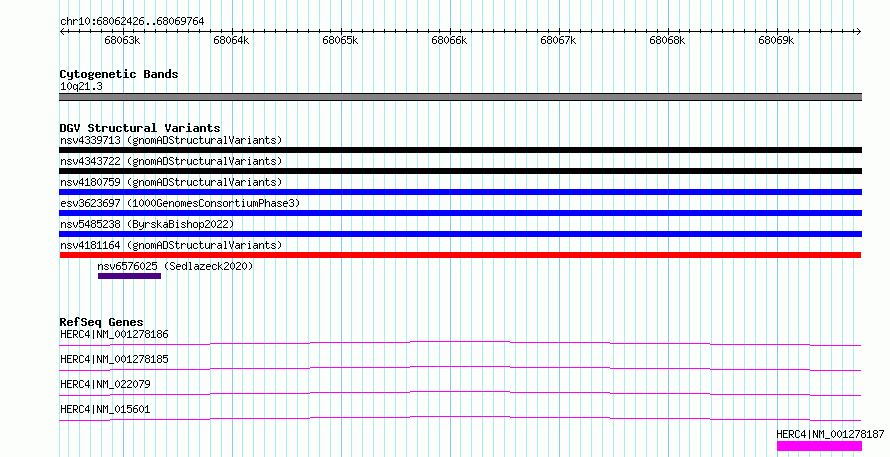Open variant nsv4343722 label

(x=171, y=161)
